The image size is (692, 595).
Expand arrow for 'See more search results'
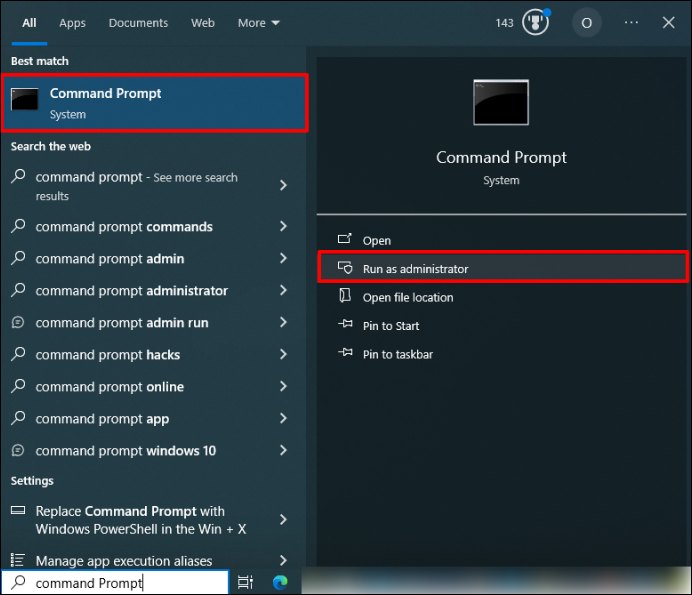(283, 185)
